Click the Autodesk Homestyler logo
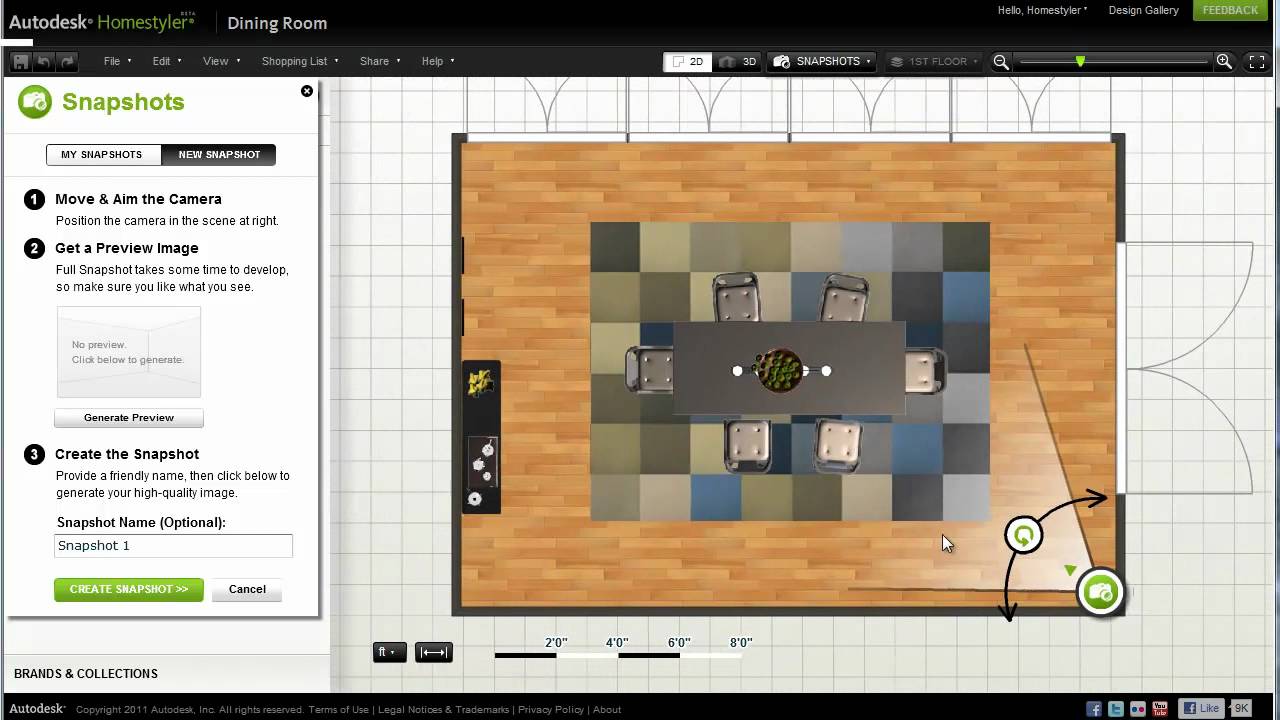 [x=101, y=21]
